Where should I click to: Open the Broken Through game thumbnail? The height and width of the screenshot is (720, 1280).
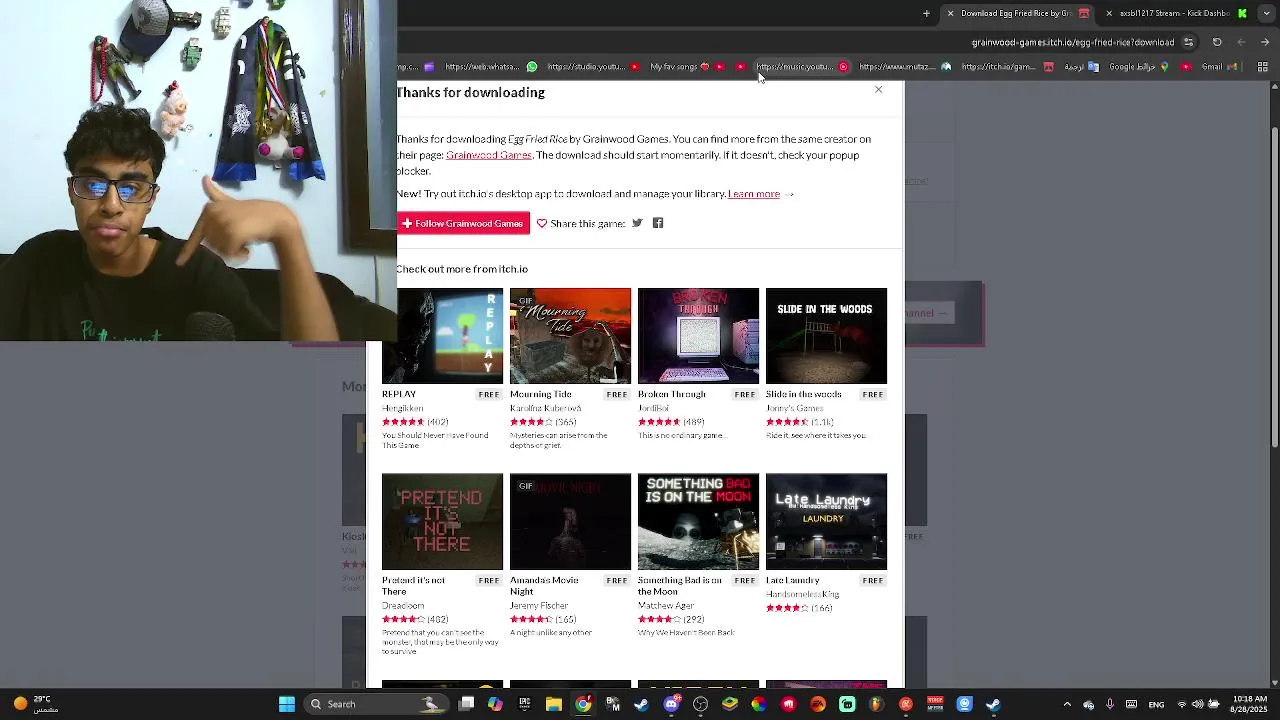[x=698, y=336]
